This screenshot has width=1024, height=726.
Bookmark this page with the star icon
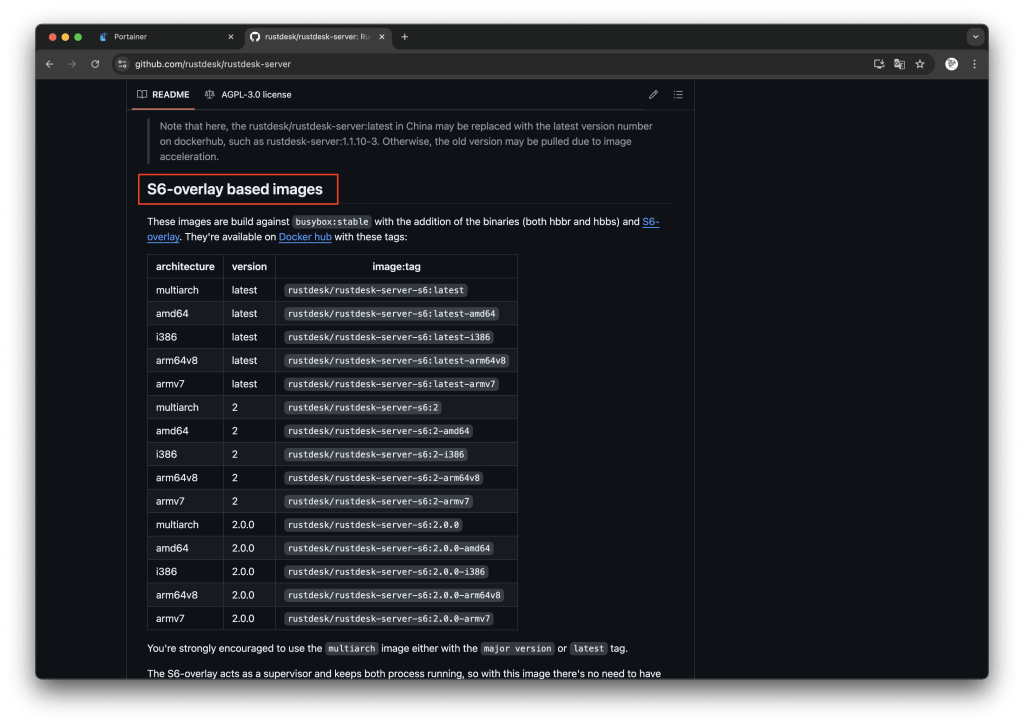pyautogui.click(x=920, y=64)
